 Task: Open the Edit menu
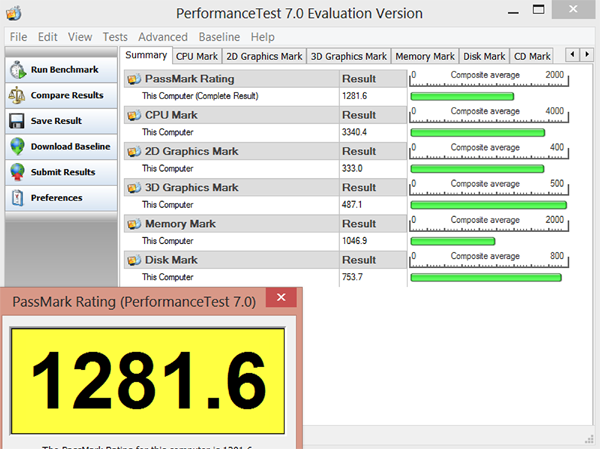pos(47,37)
